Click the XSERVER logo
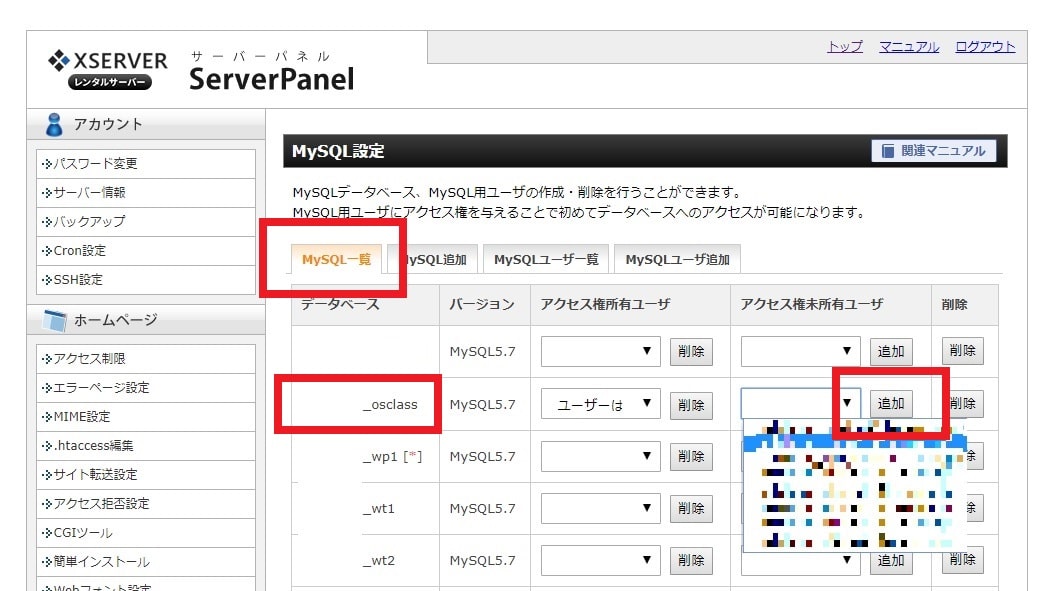The width and height of the screenshot is (1063, 591). pos(107,67)
